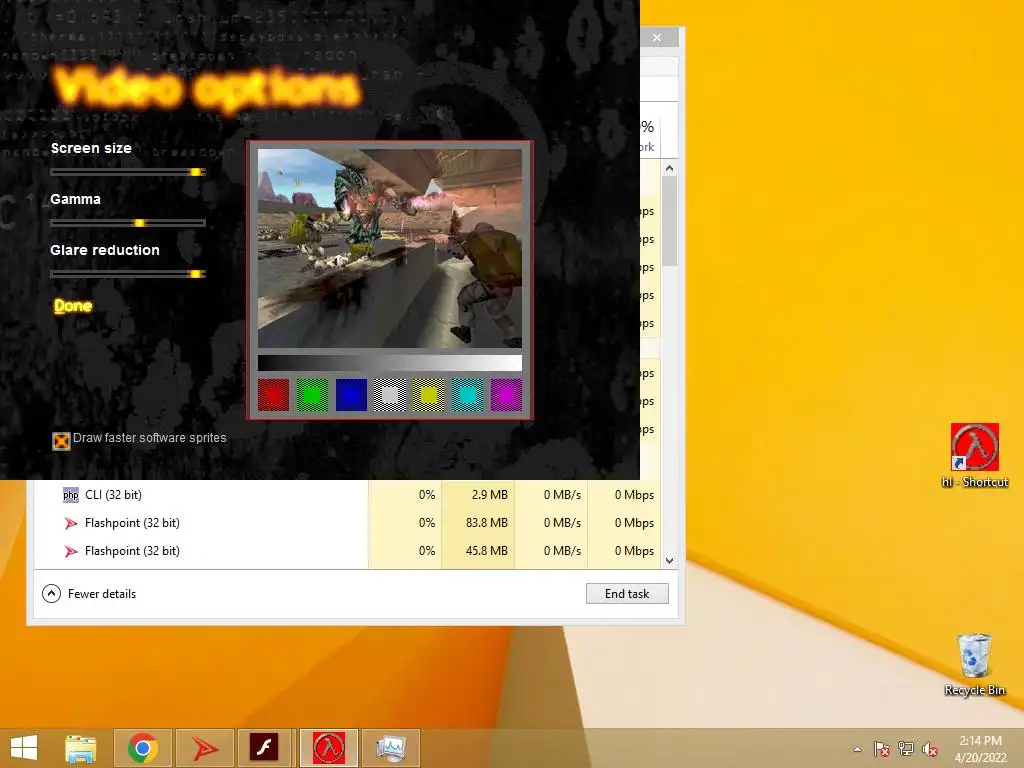The height and width of the screenshot is (768, 1024).
Task: Click Flashpoint icon in 83.8 MB row
Action: pos(71,523)
